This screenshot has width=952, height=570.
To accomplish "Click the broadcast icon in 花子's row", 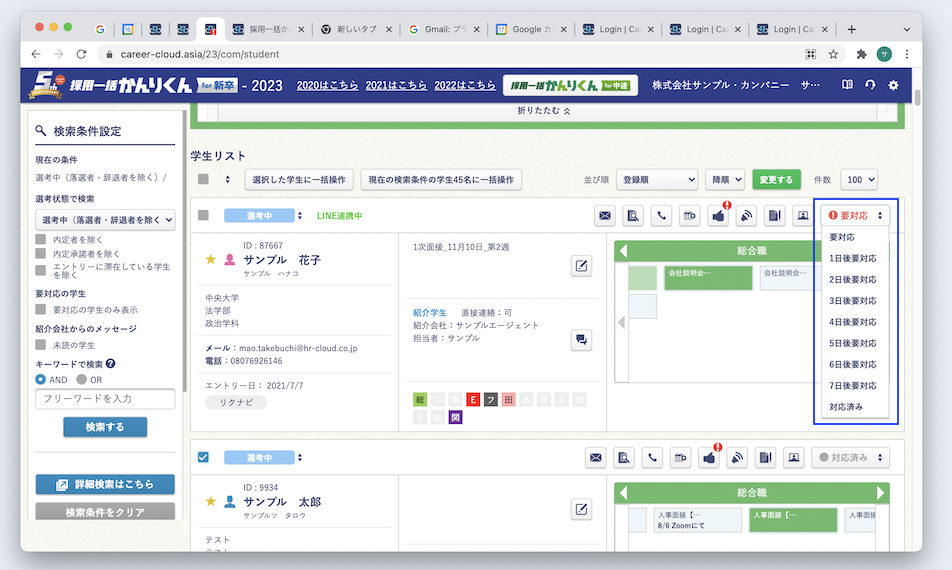I will (746, 215).
